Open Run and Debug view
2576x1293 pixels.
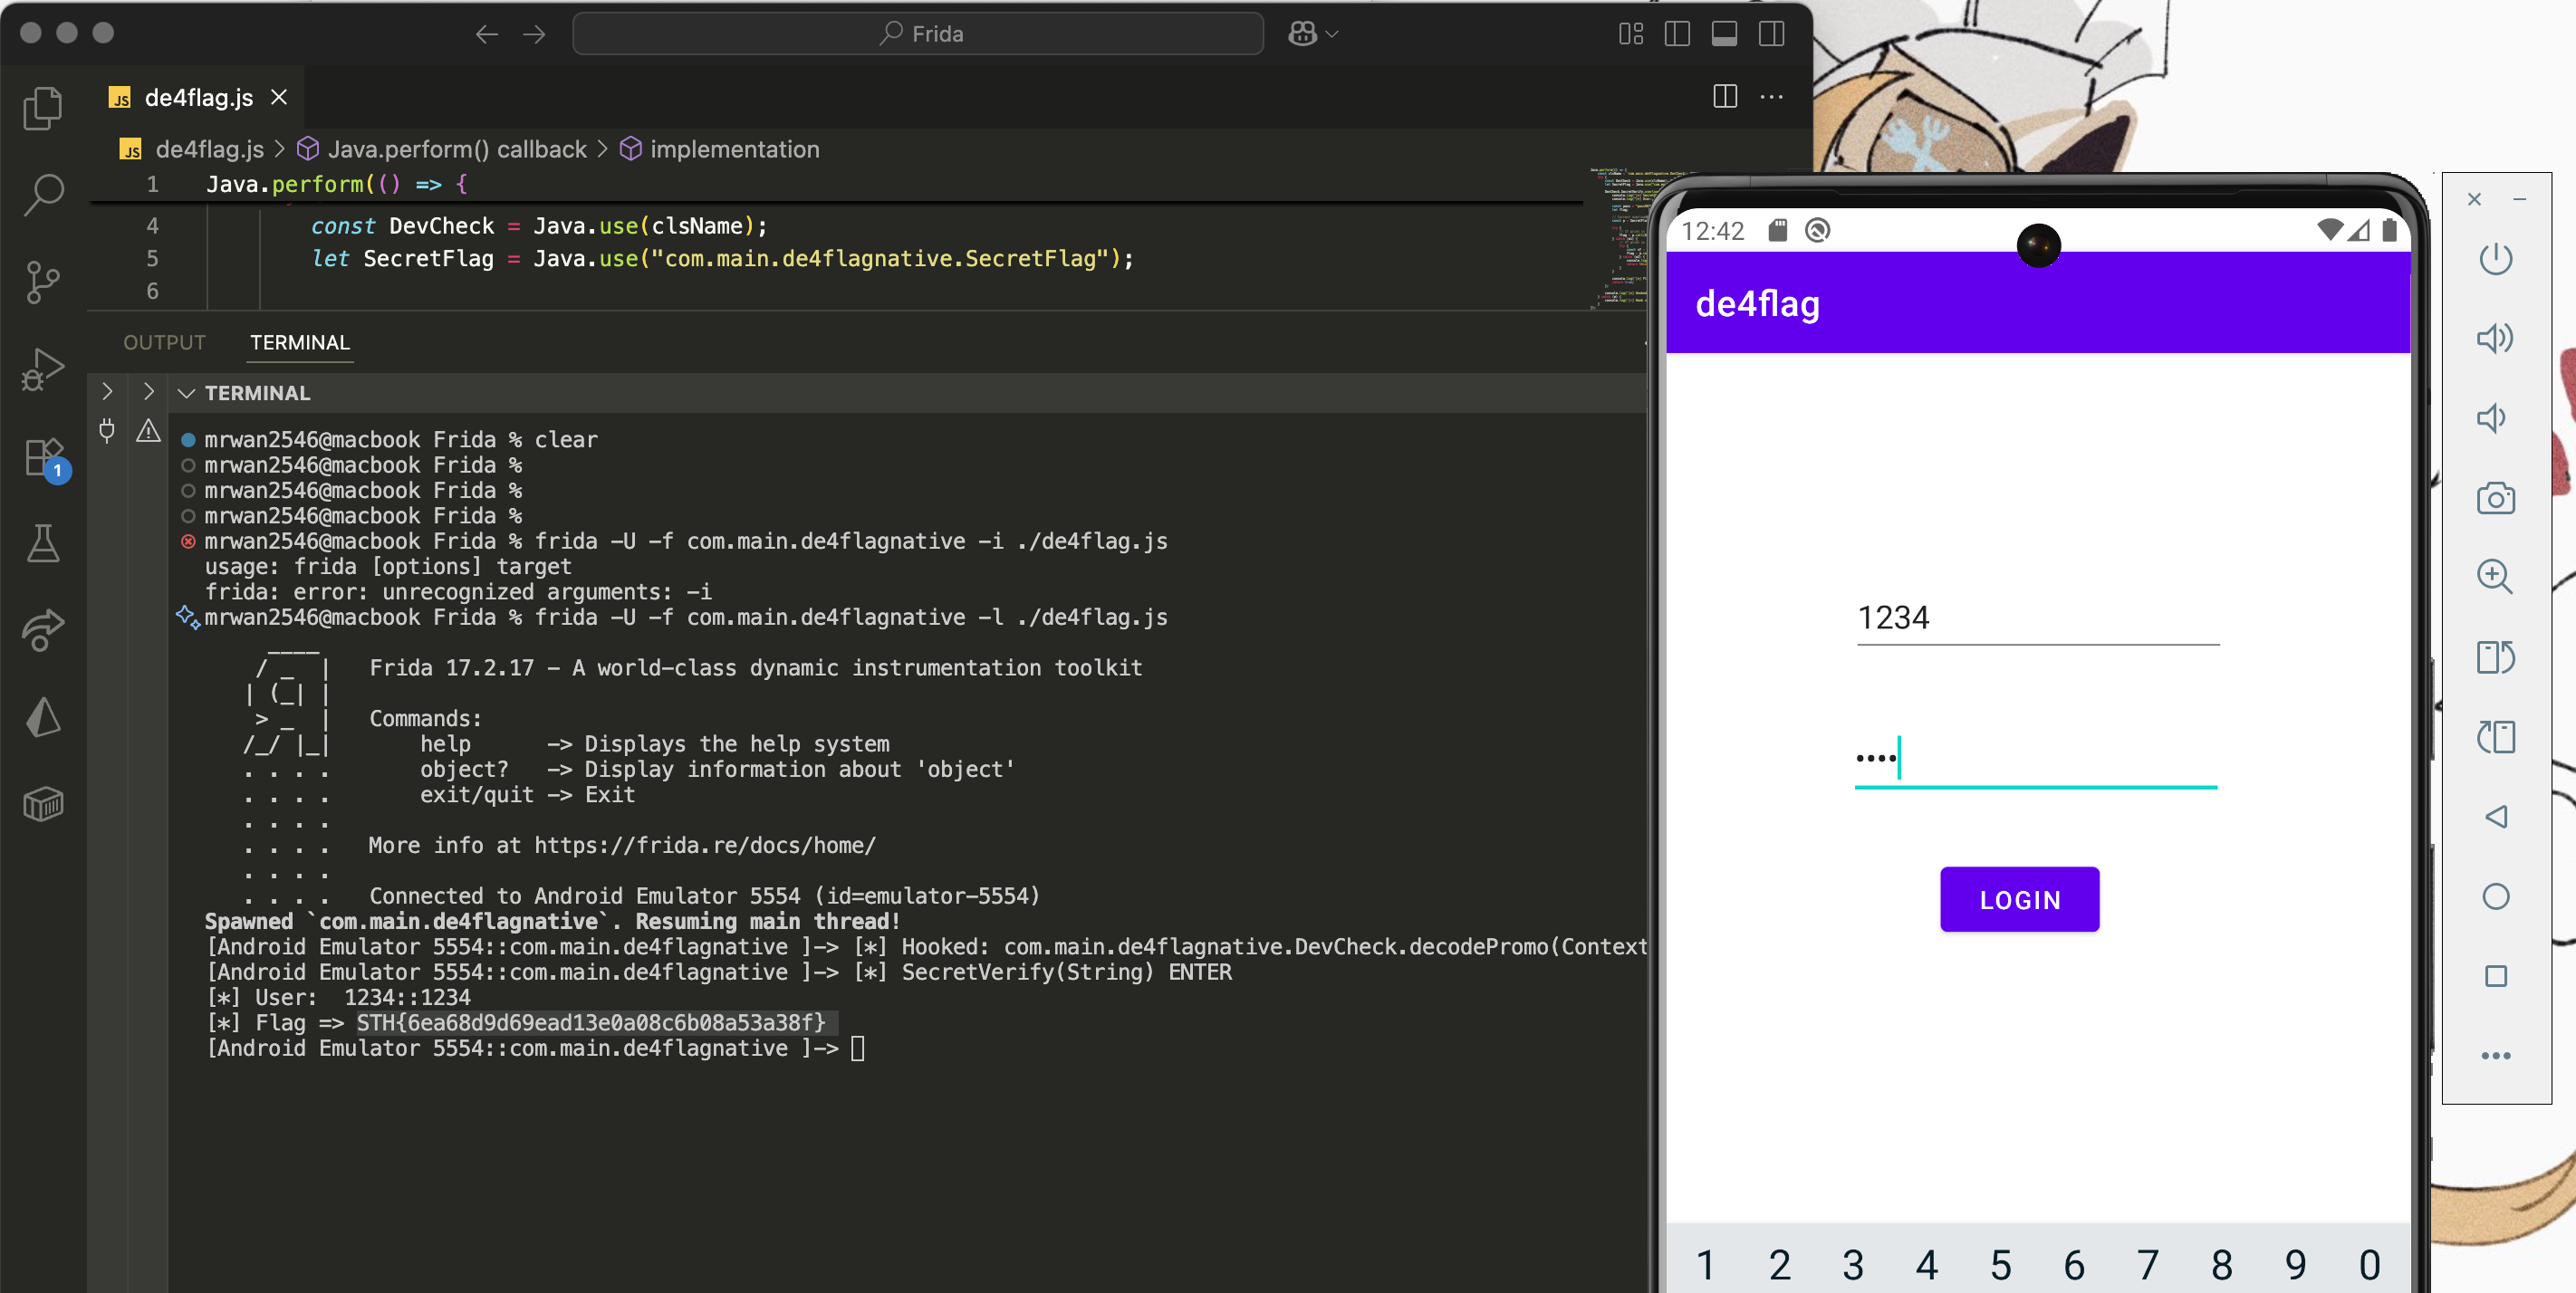point(43,369)
